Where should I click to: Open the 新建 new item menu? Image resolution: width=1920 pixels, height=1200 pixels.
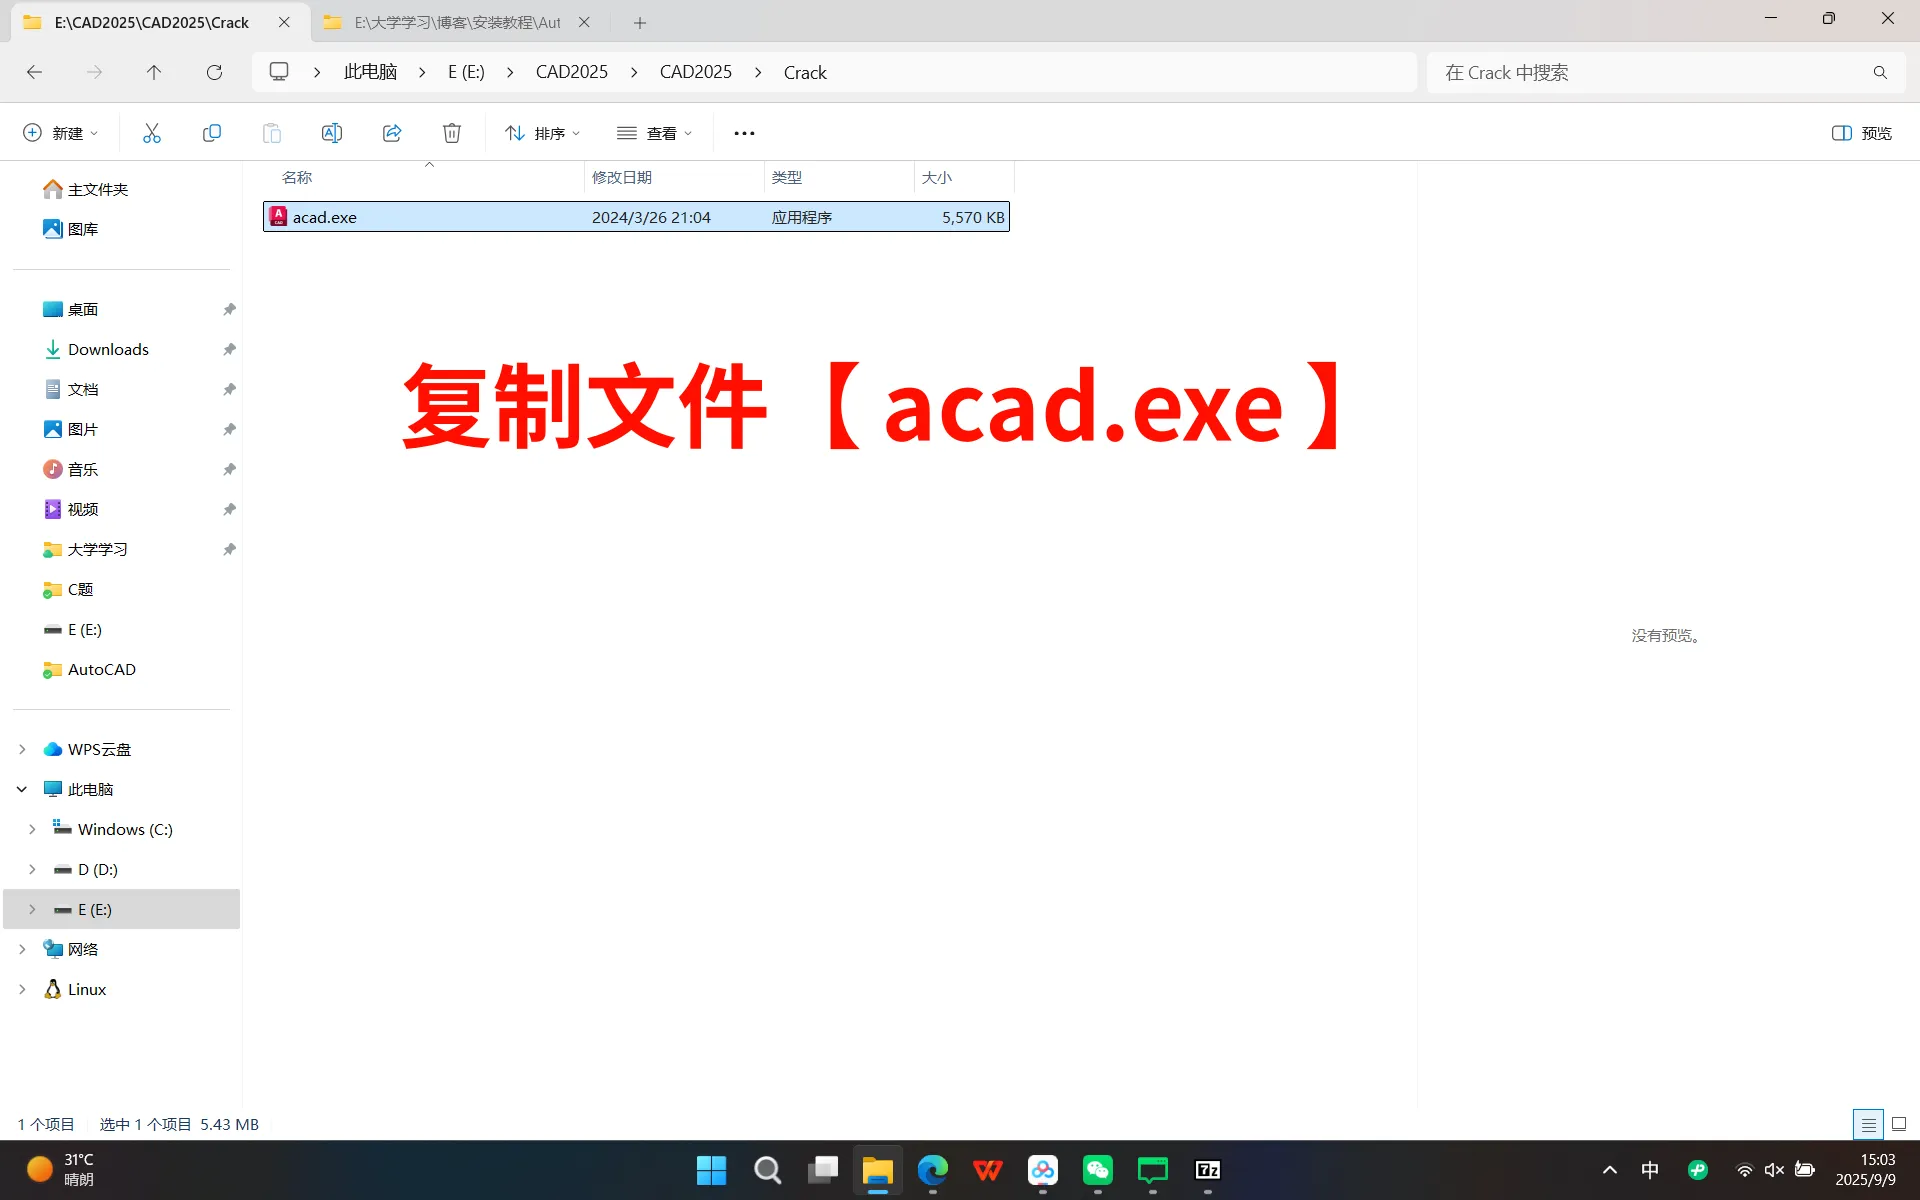coord(59,132)
